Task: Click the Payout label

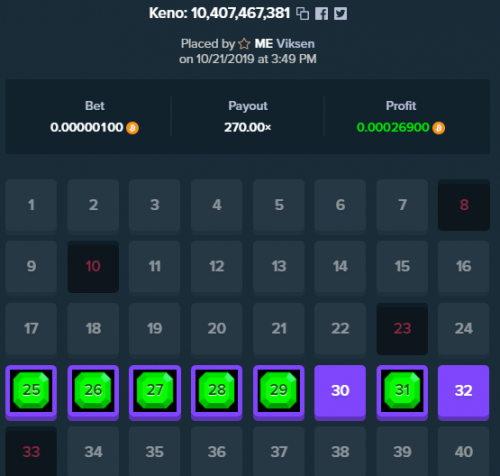Action: click(x=248, y=106)
